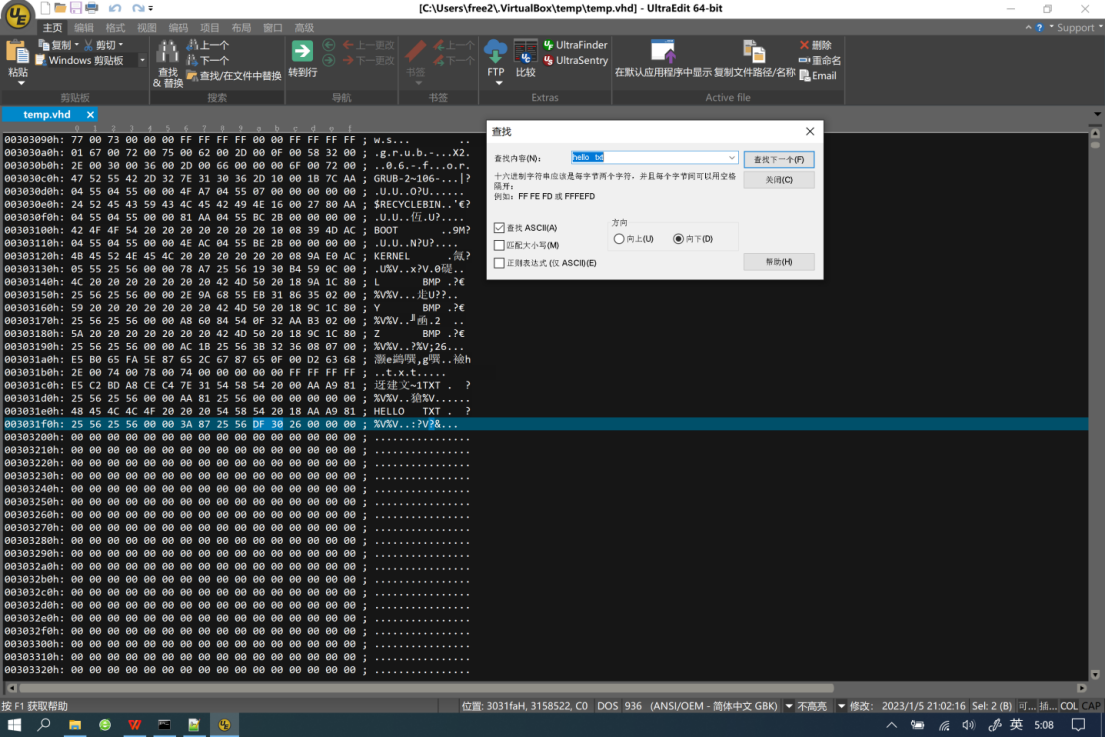Screen dimensions: 1106x737
Task: Open 查找/在文件中替换 folder search
Action: coord(192,75)
